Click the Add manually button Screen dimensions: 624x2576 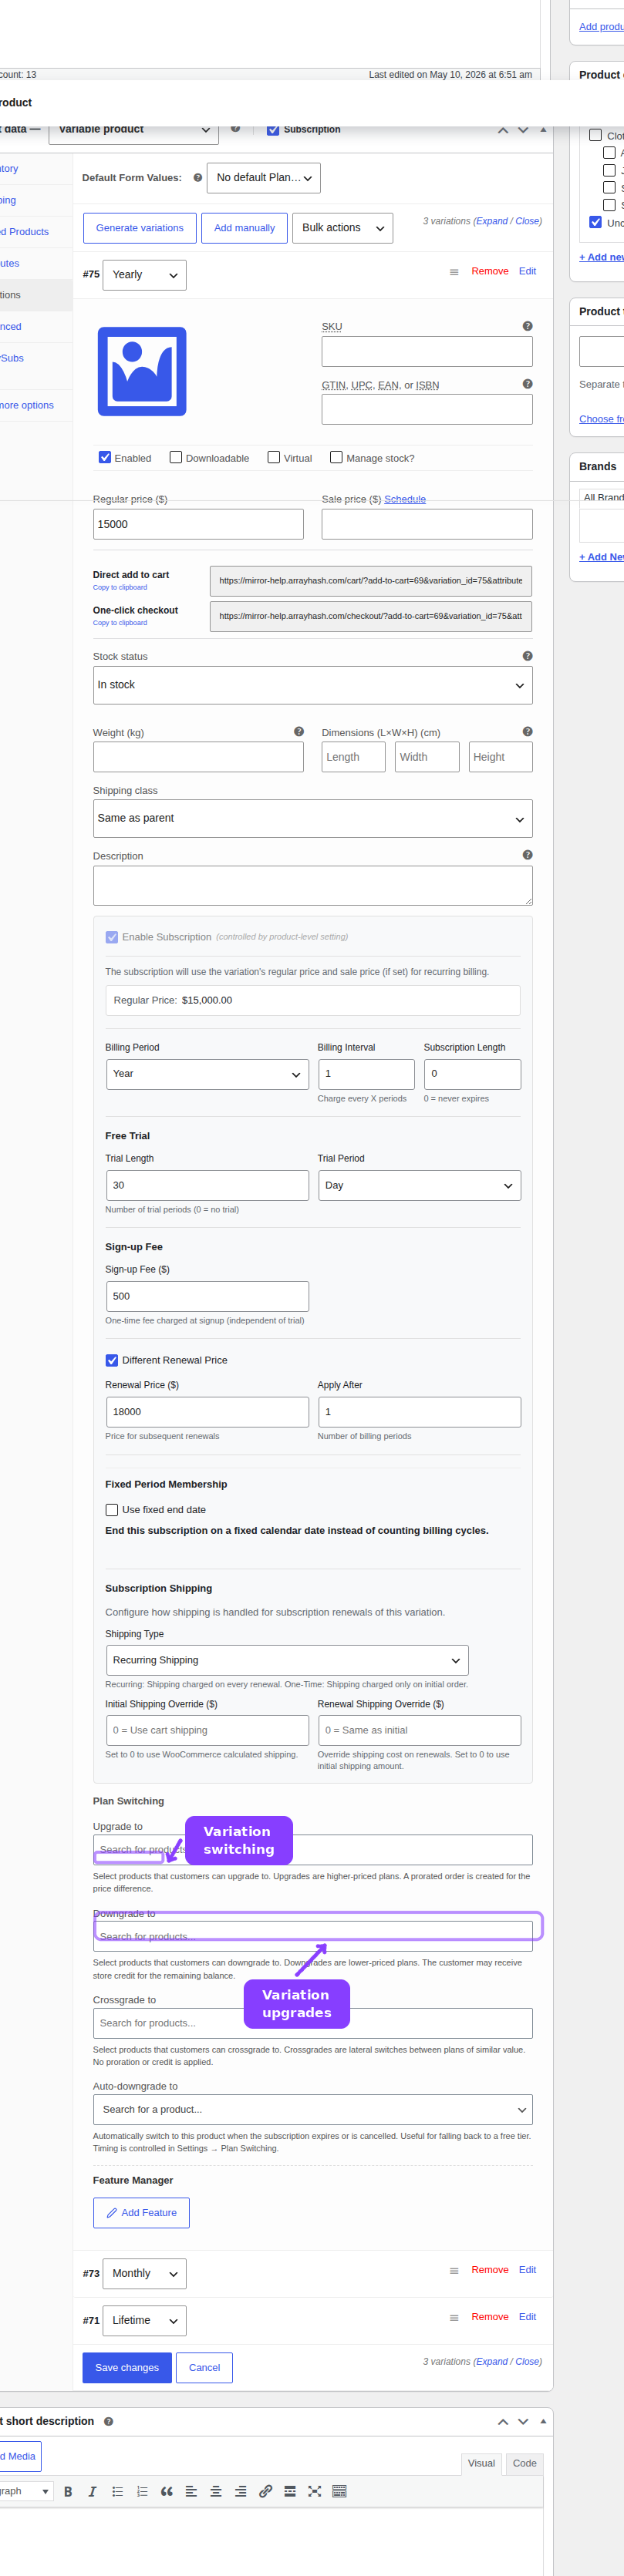point(244,228)
